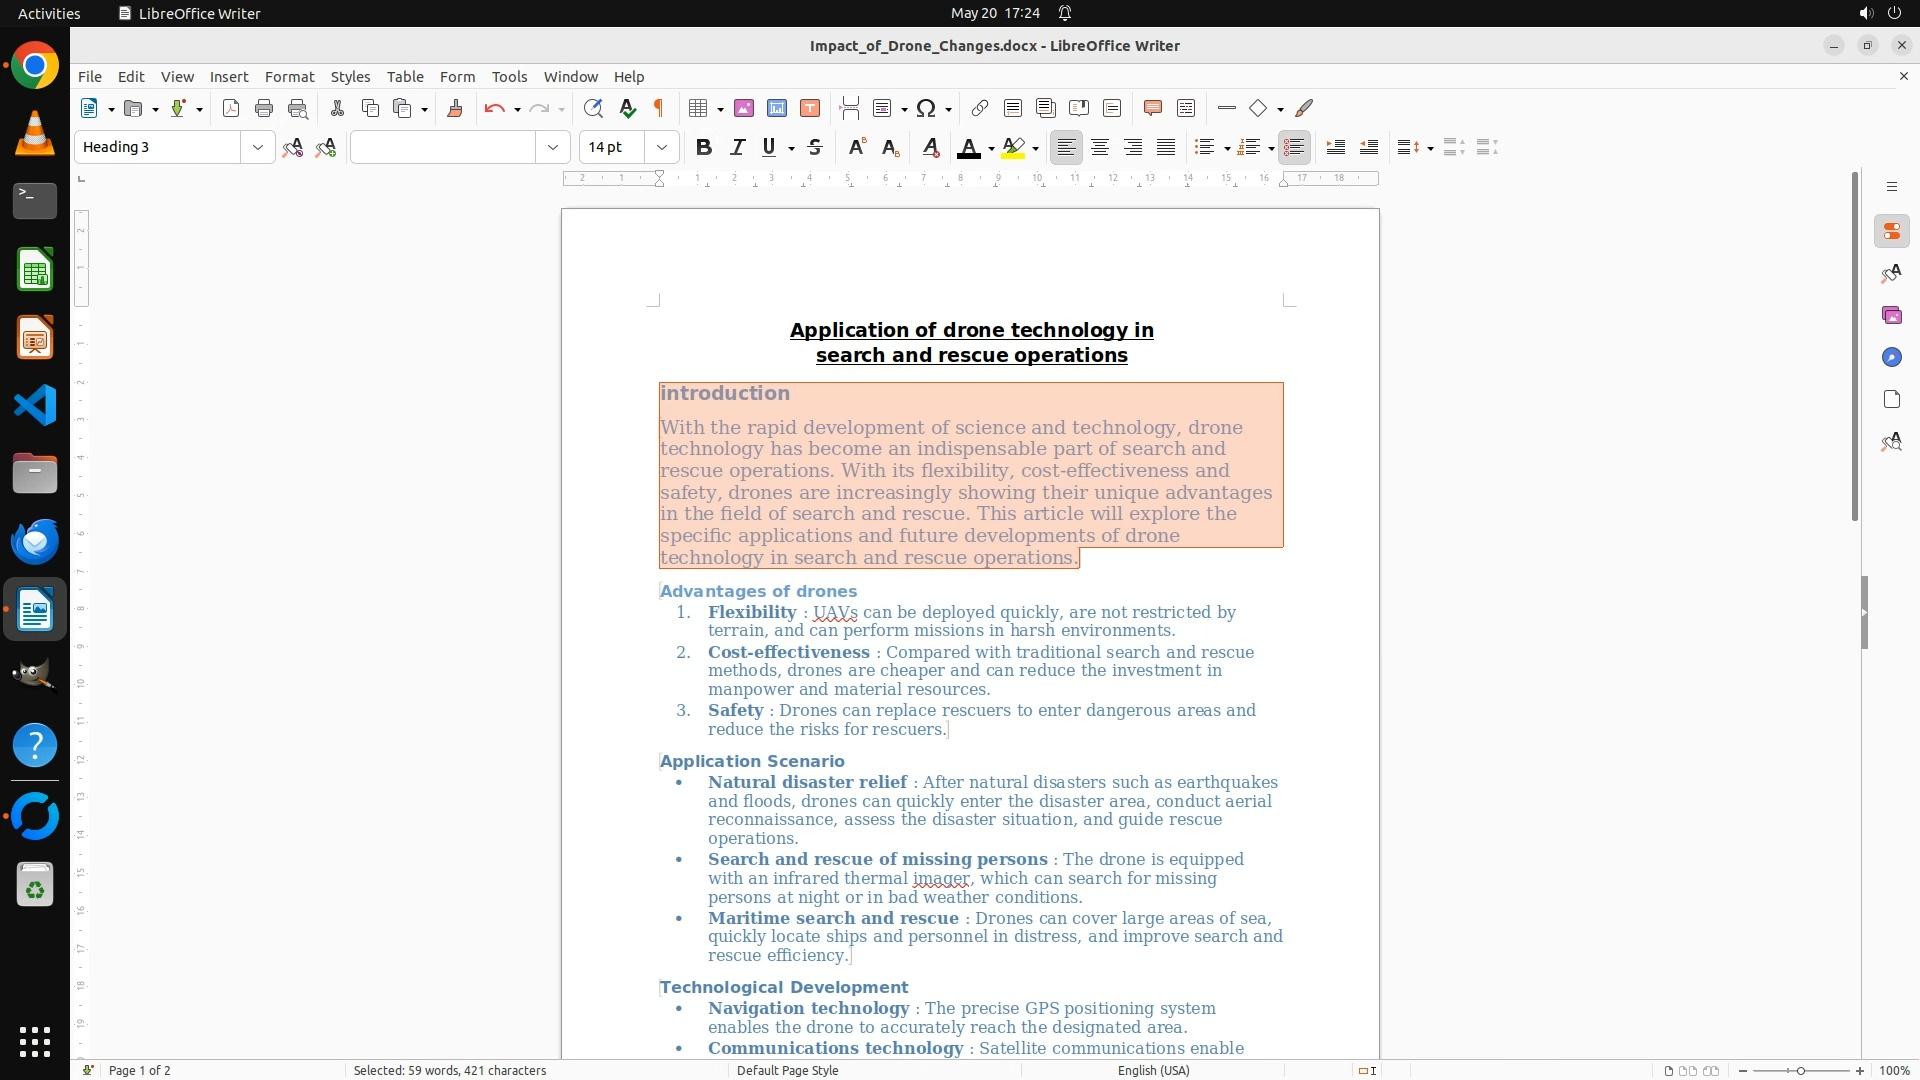The height and width of the screenshot is (1080, 1920).
Task: Open the sidebar Navigator panel icon
Action: coord(1891,357)
